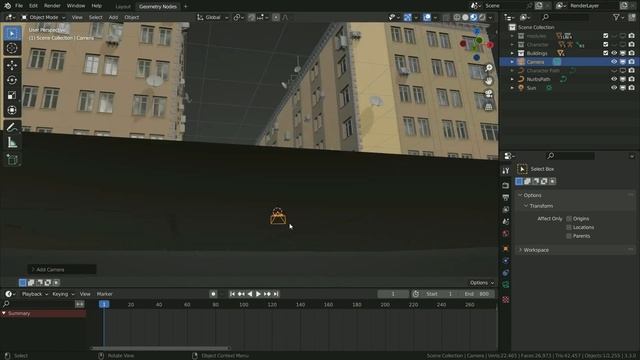Viewport: 640px width, 360px height.
Task: Open the Window menu
Action: pos(76,6)
